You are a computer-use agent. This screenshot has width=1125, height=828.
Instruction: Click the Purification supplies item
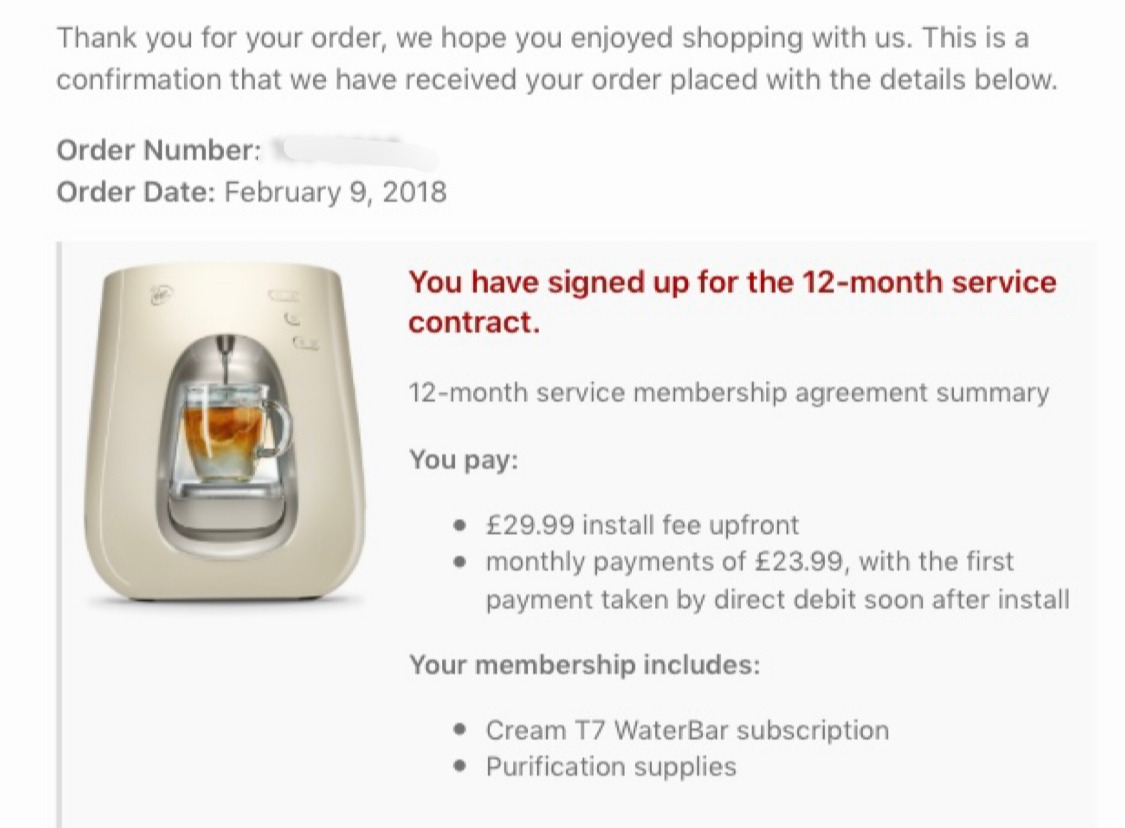point(611,767)
